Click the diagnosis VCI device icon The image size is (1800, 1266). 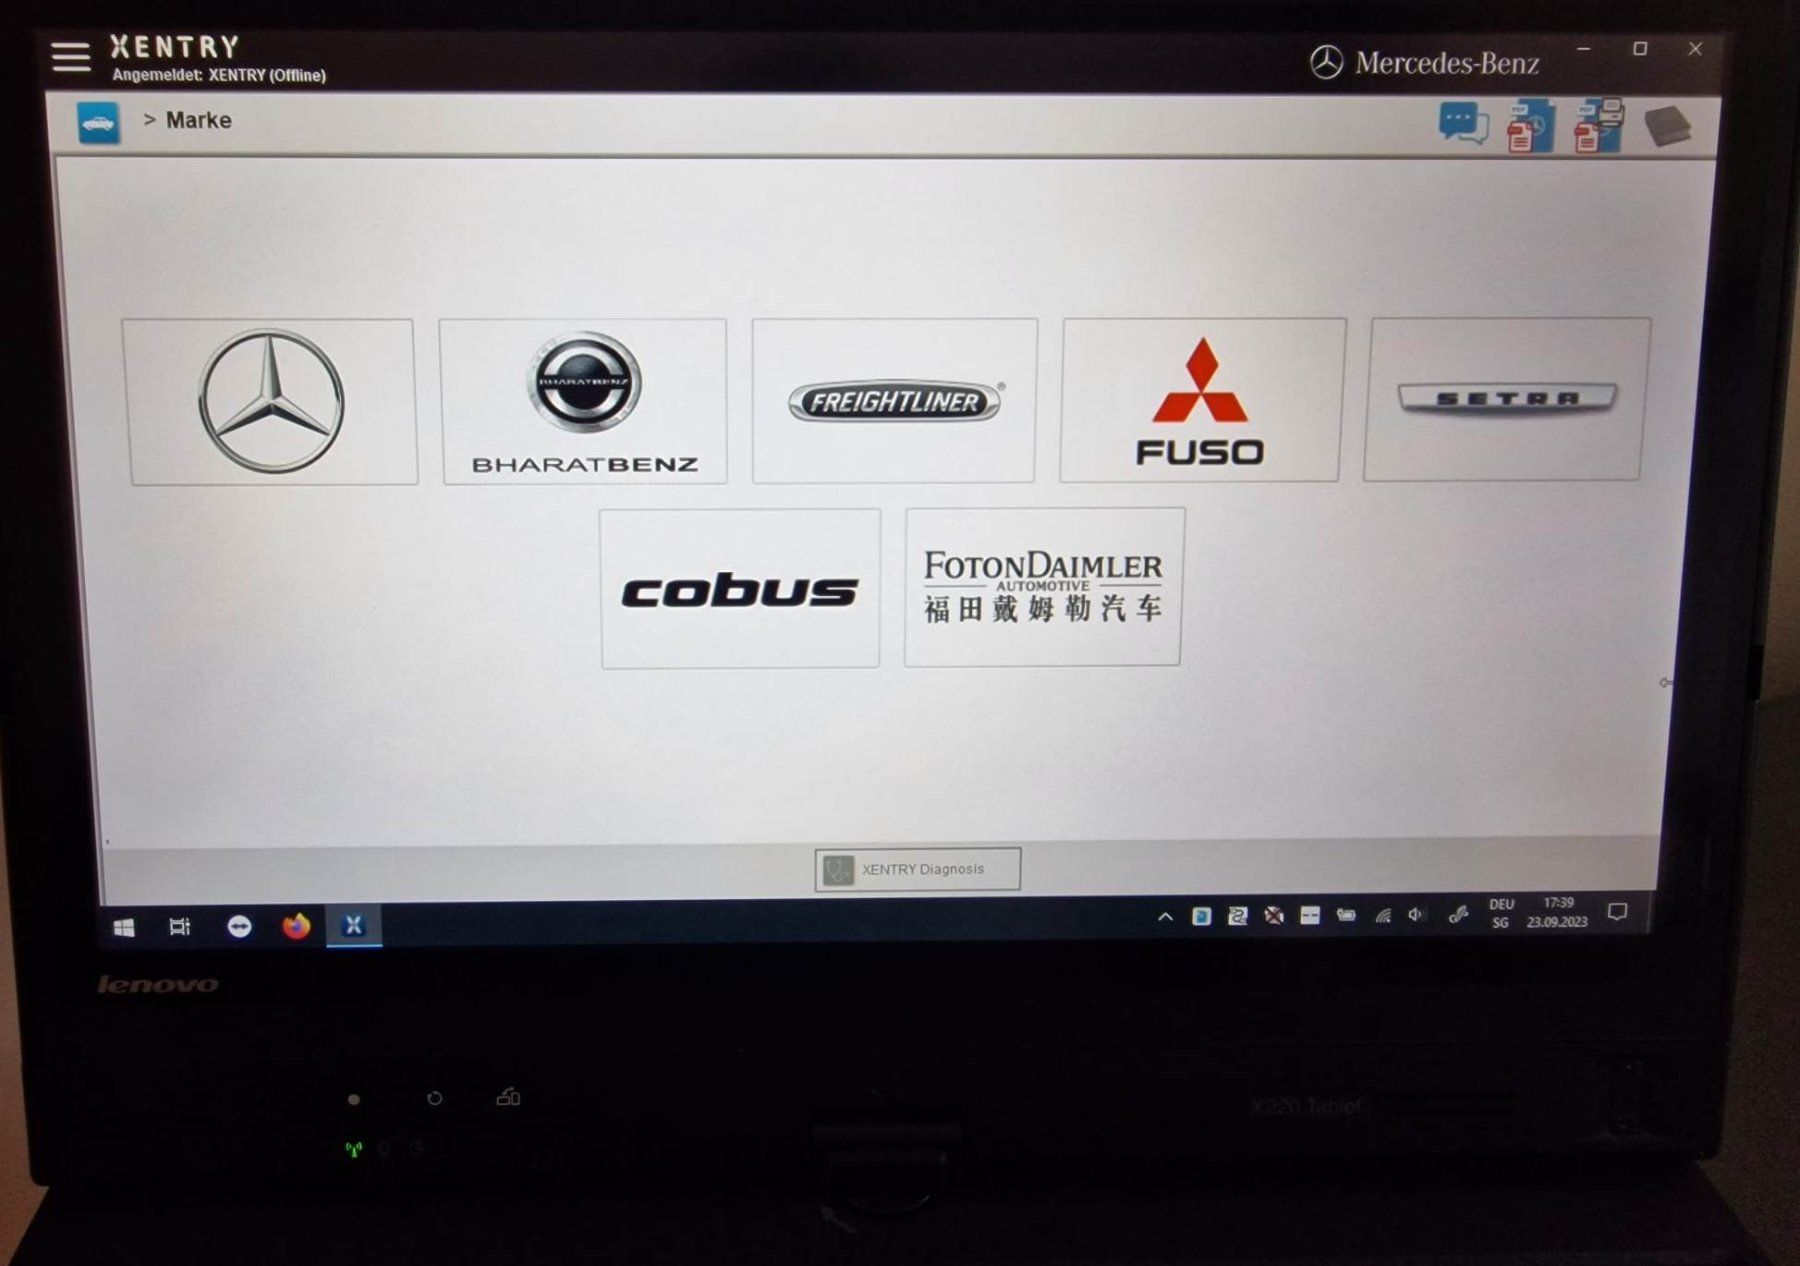click(x=1668, y=124)
